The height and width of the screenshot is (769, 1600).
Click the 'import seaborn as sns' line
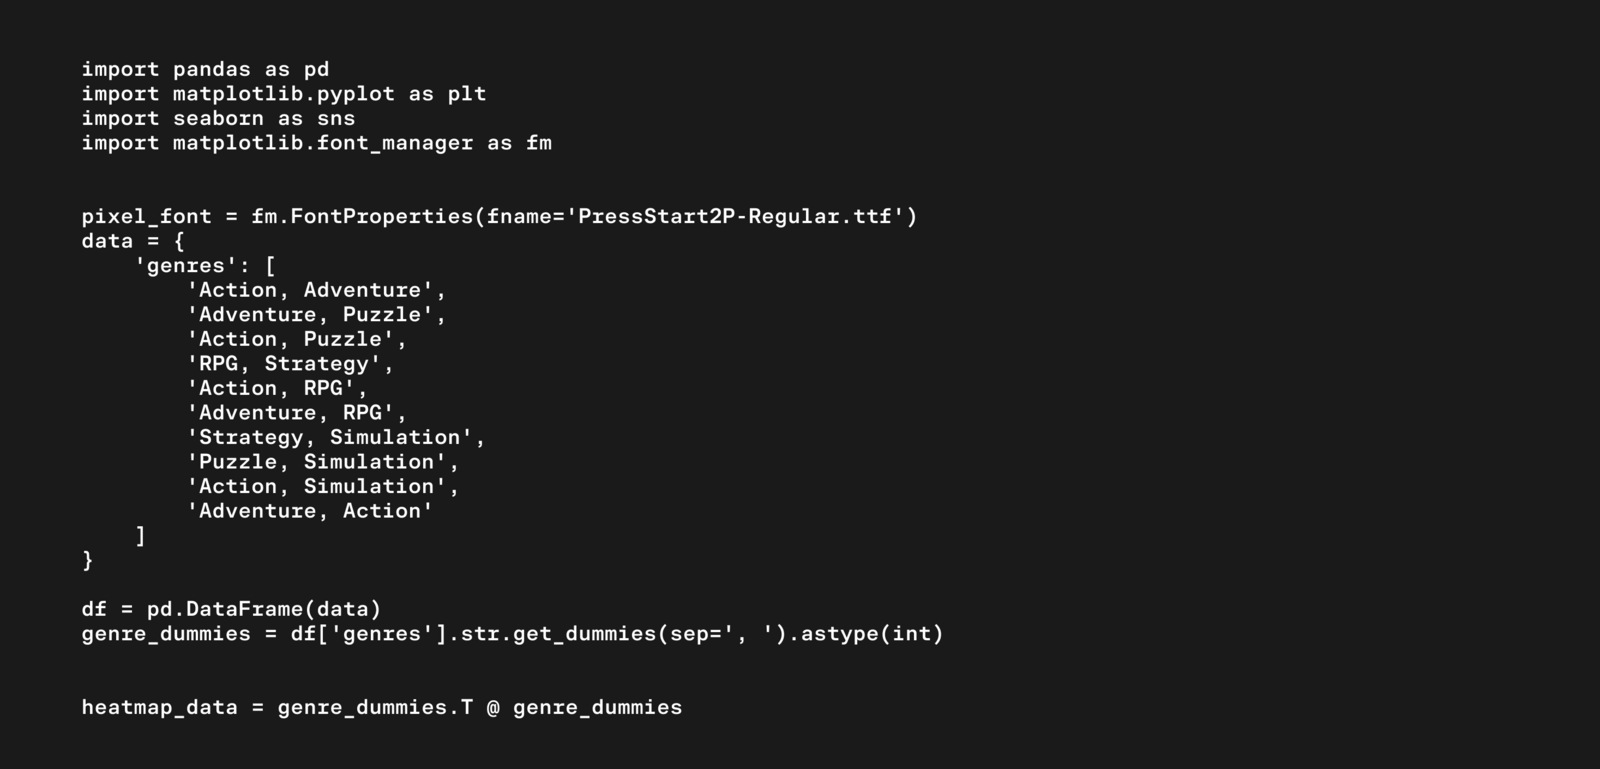[218, 118]
